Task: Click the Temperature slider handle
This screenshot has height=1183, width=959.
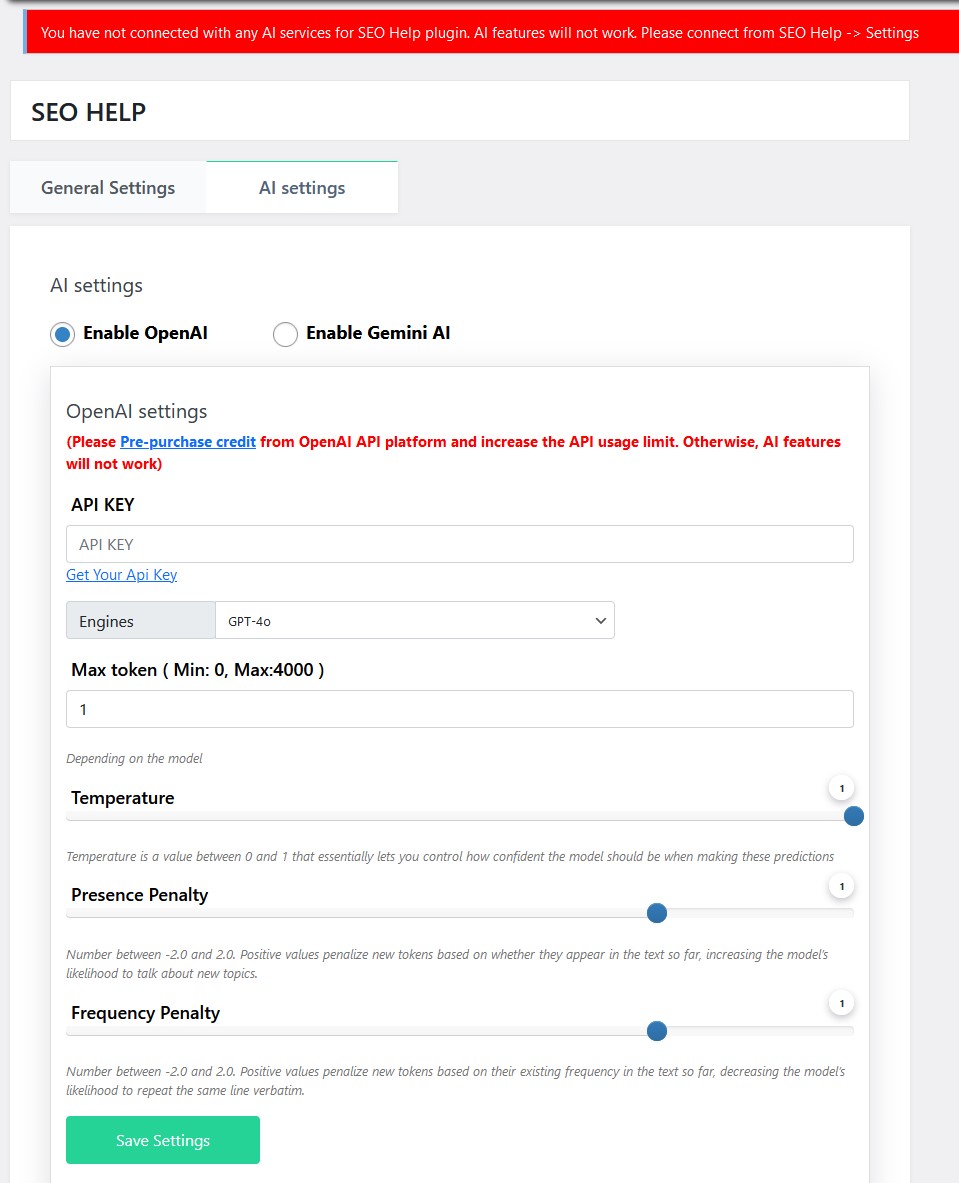Action: pyautogui.click(x=853, y=816)
